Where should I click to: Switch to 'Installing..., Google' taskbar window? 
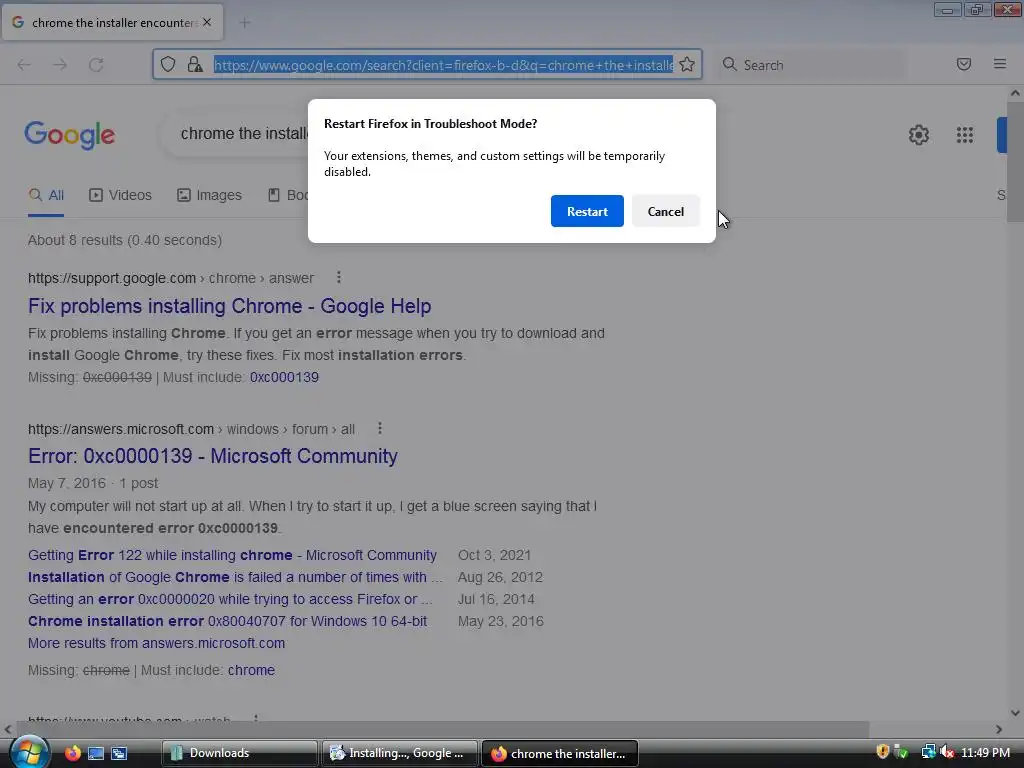pos(400,753)
